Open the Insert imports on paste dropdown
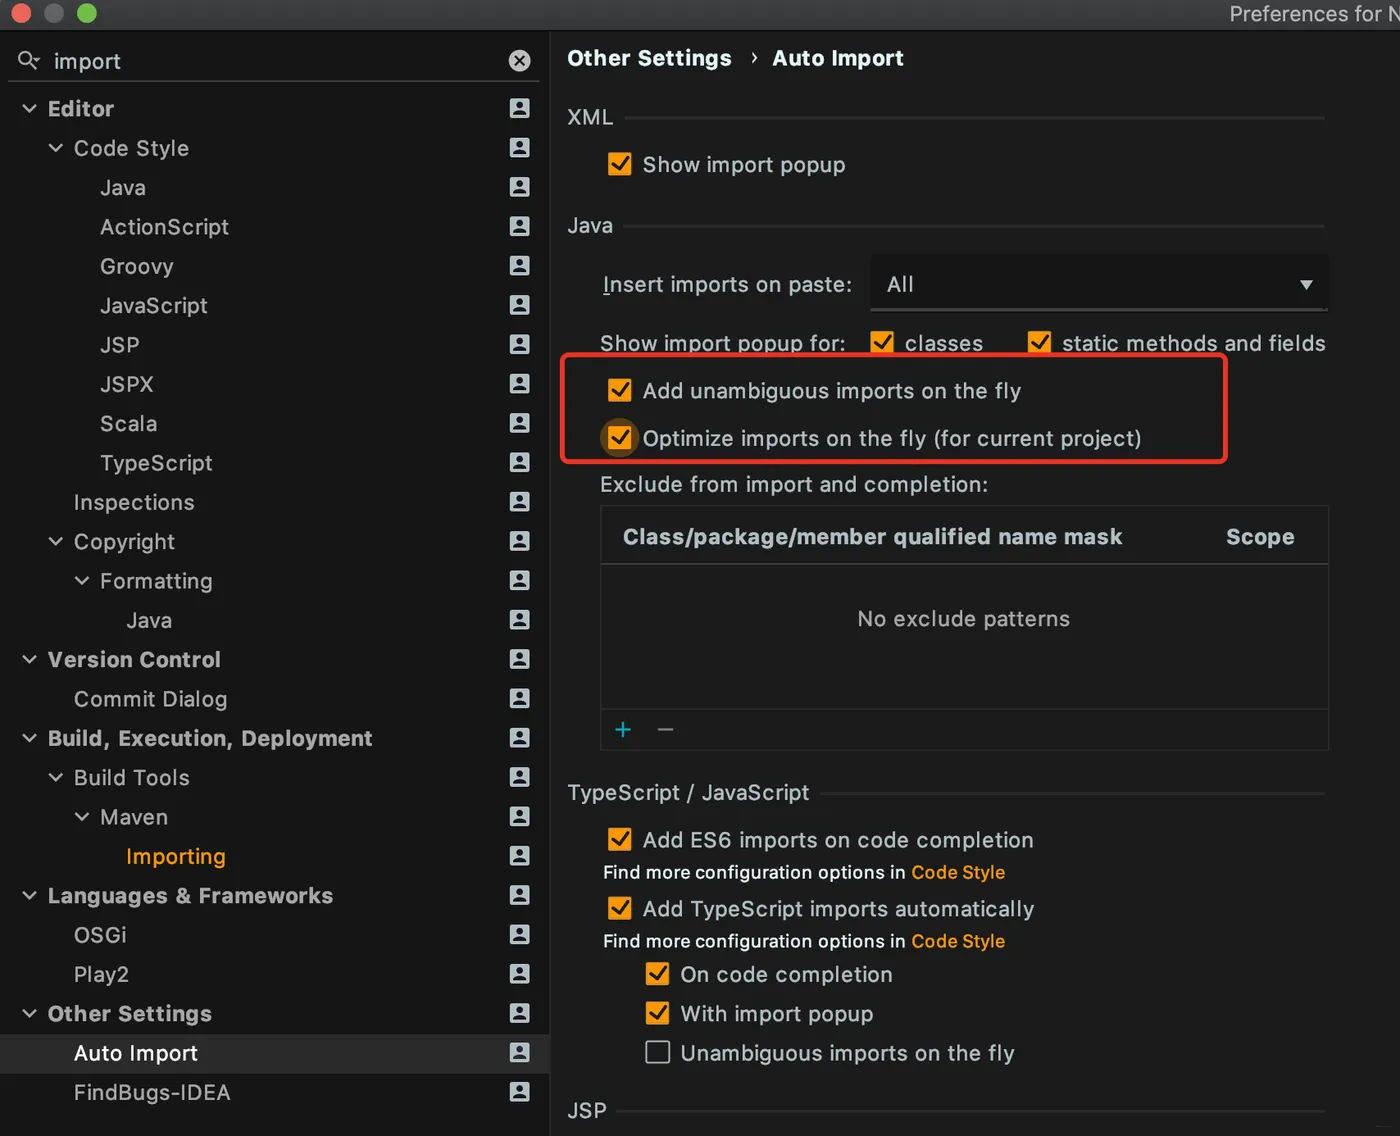 tap(1098, 284)
